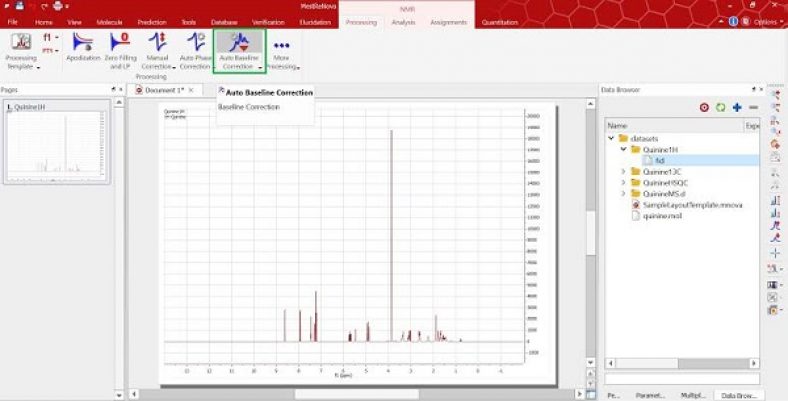Open Processing Template dropdown arrow

[39, 67]
